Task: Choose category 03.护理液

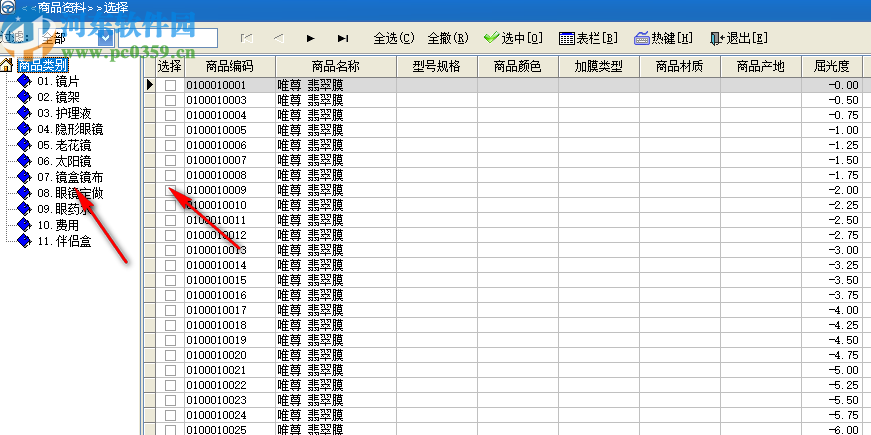Action: click(64, 114)
